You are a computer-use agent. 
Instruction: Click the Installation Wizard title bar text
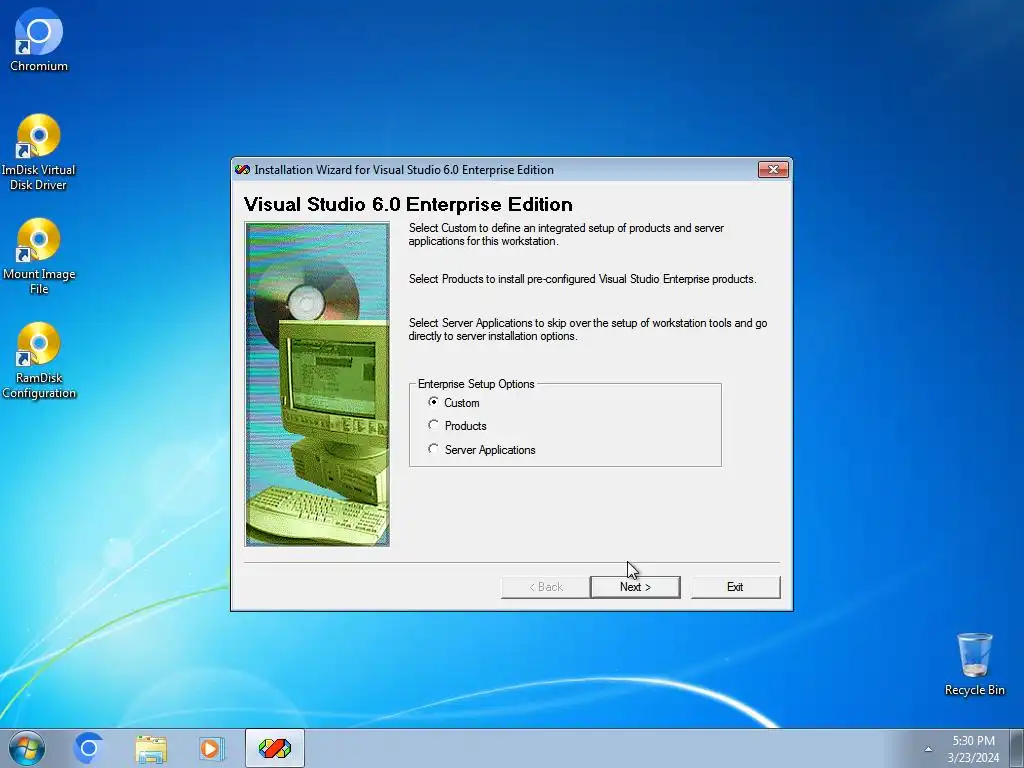pyautogui.click(x=404, y=170)
